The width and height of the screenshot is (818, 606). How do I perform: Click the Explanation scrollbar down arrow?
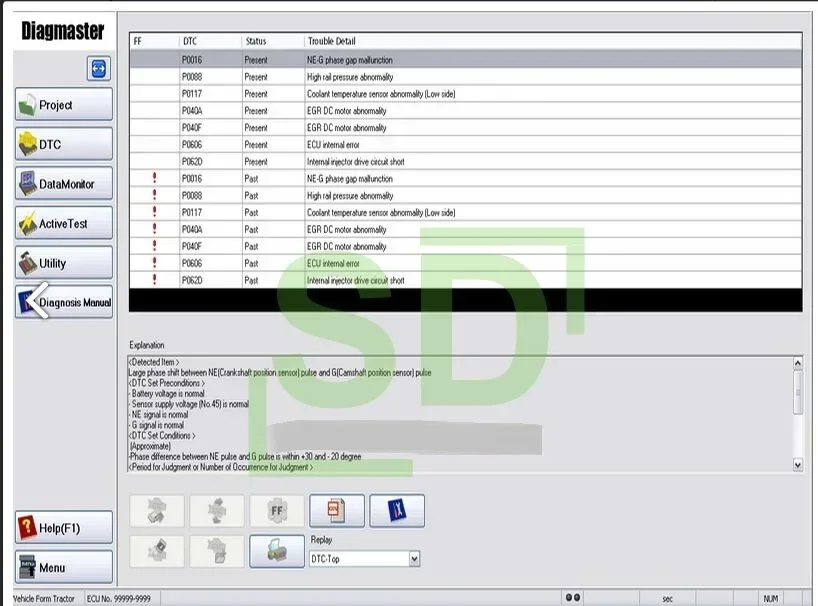798,464
